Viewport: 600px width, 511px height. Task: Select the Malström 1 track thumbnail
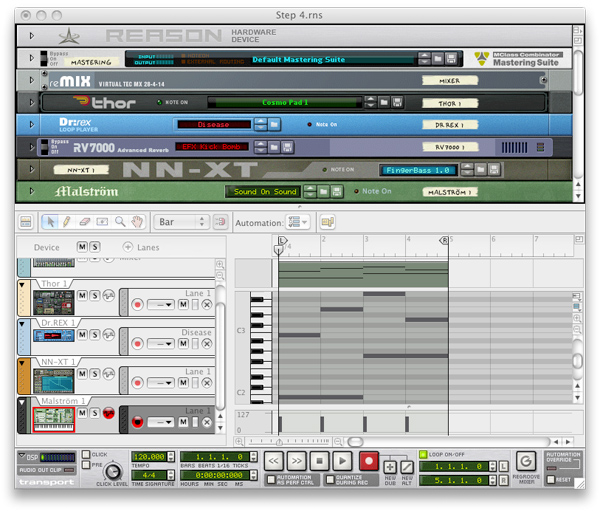click(x=53, y=420)
